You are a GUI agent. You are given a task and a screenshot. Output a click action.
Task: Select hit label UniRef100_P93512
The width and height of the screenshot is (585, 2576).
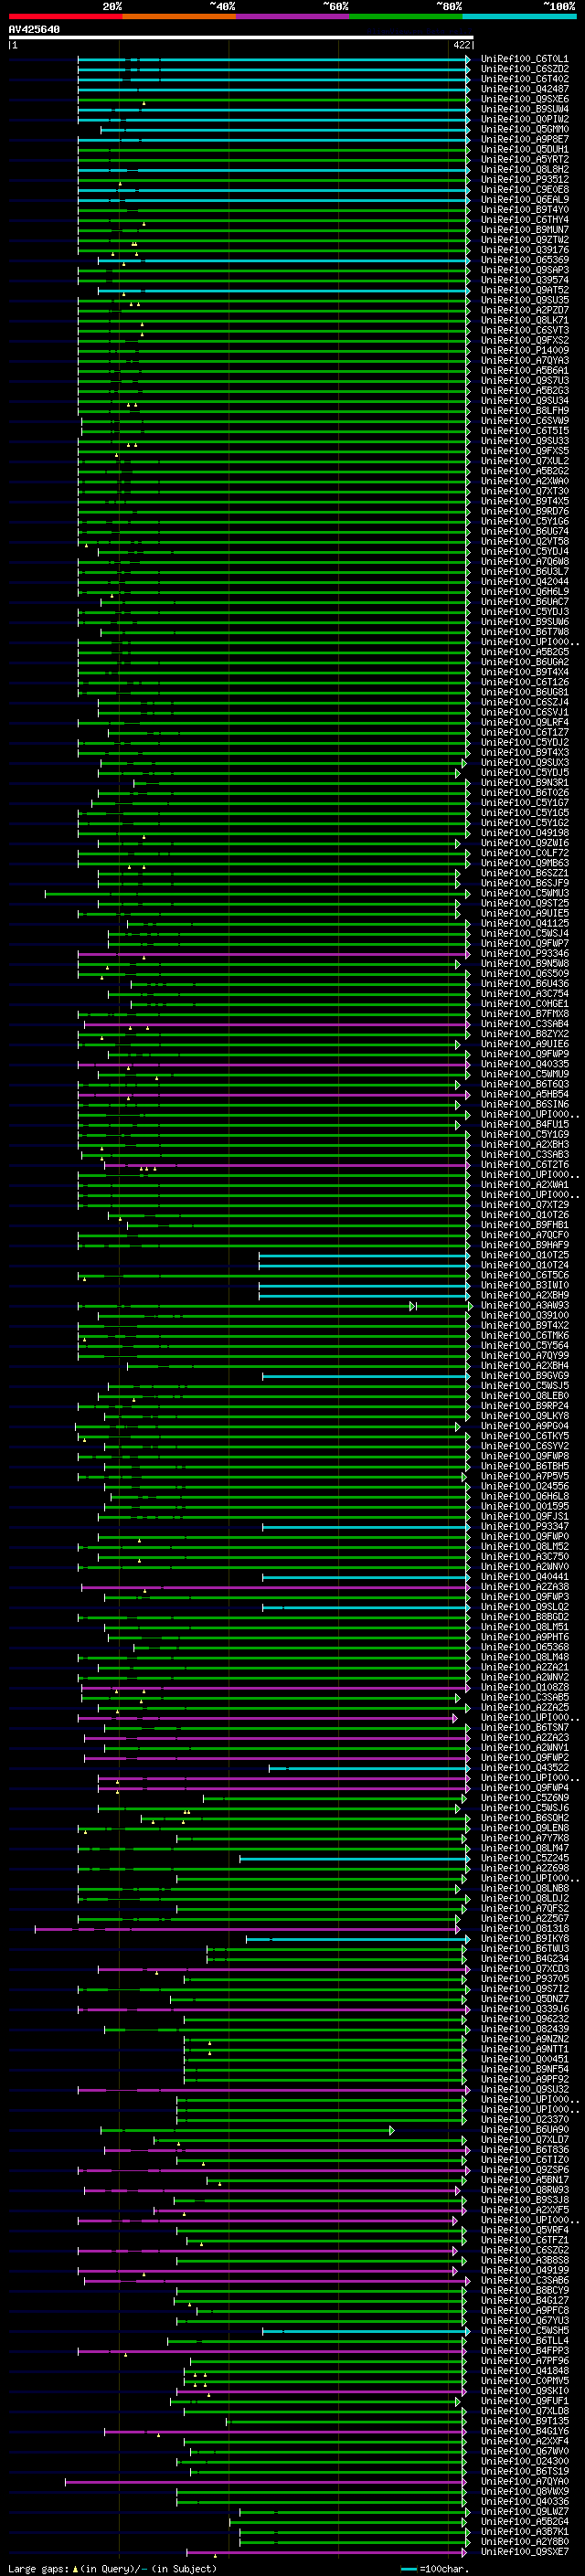[524, 179]
